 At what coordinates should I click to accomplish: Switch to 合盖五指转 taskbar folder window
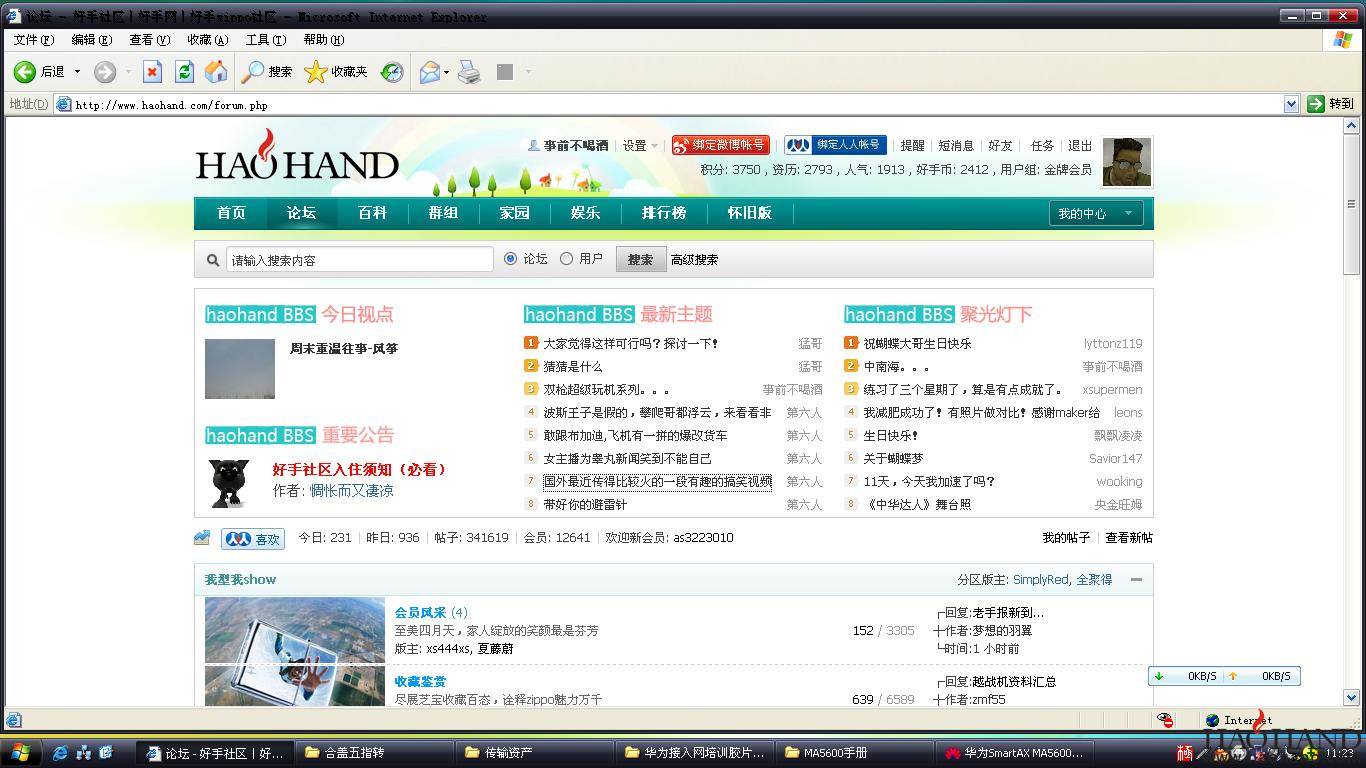coord(376,753)
